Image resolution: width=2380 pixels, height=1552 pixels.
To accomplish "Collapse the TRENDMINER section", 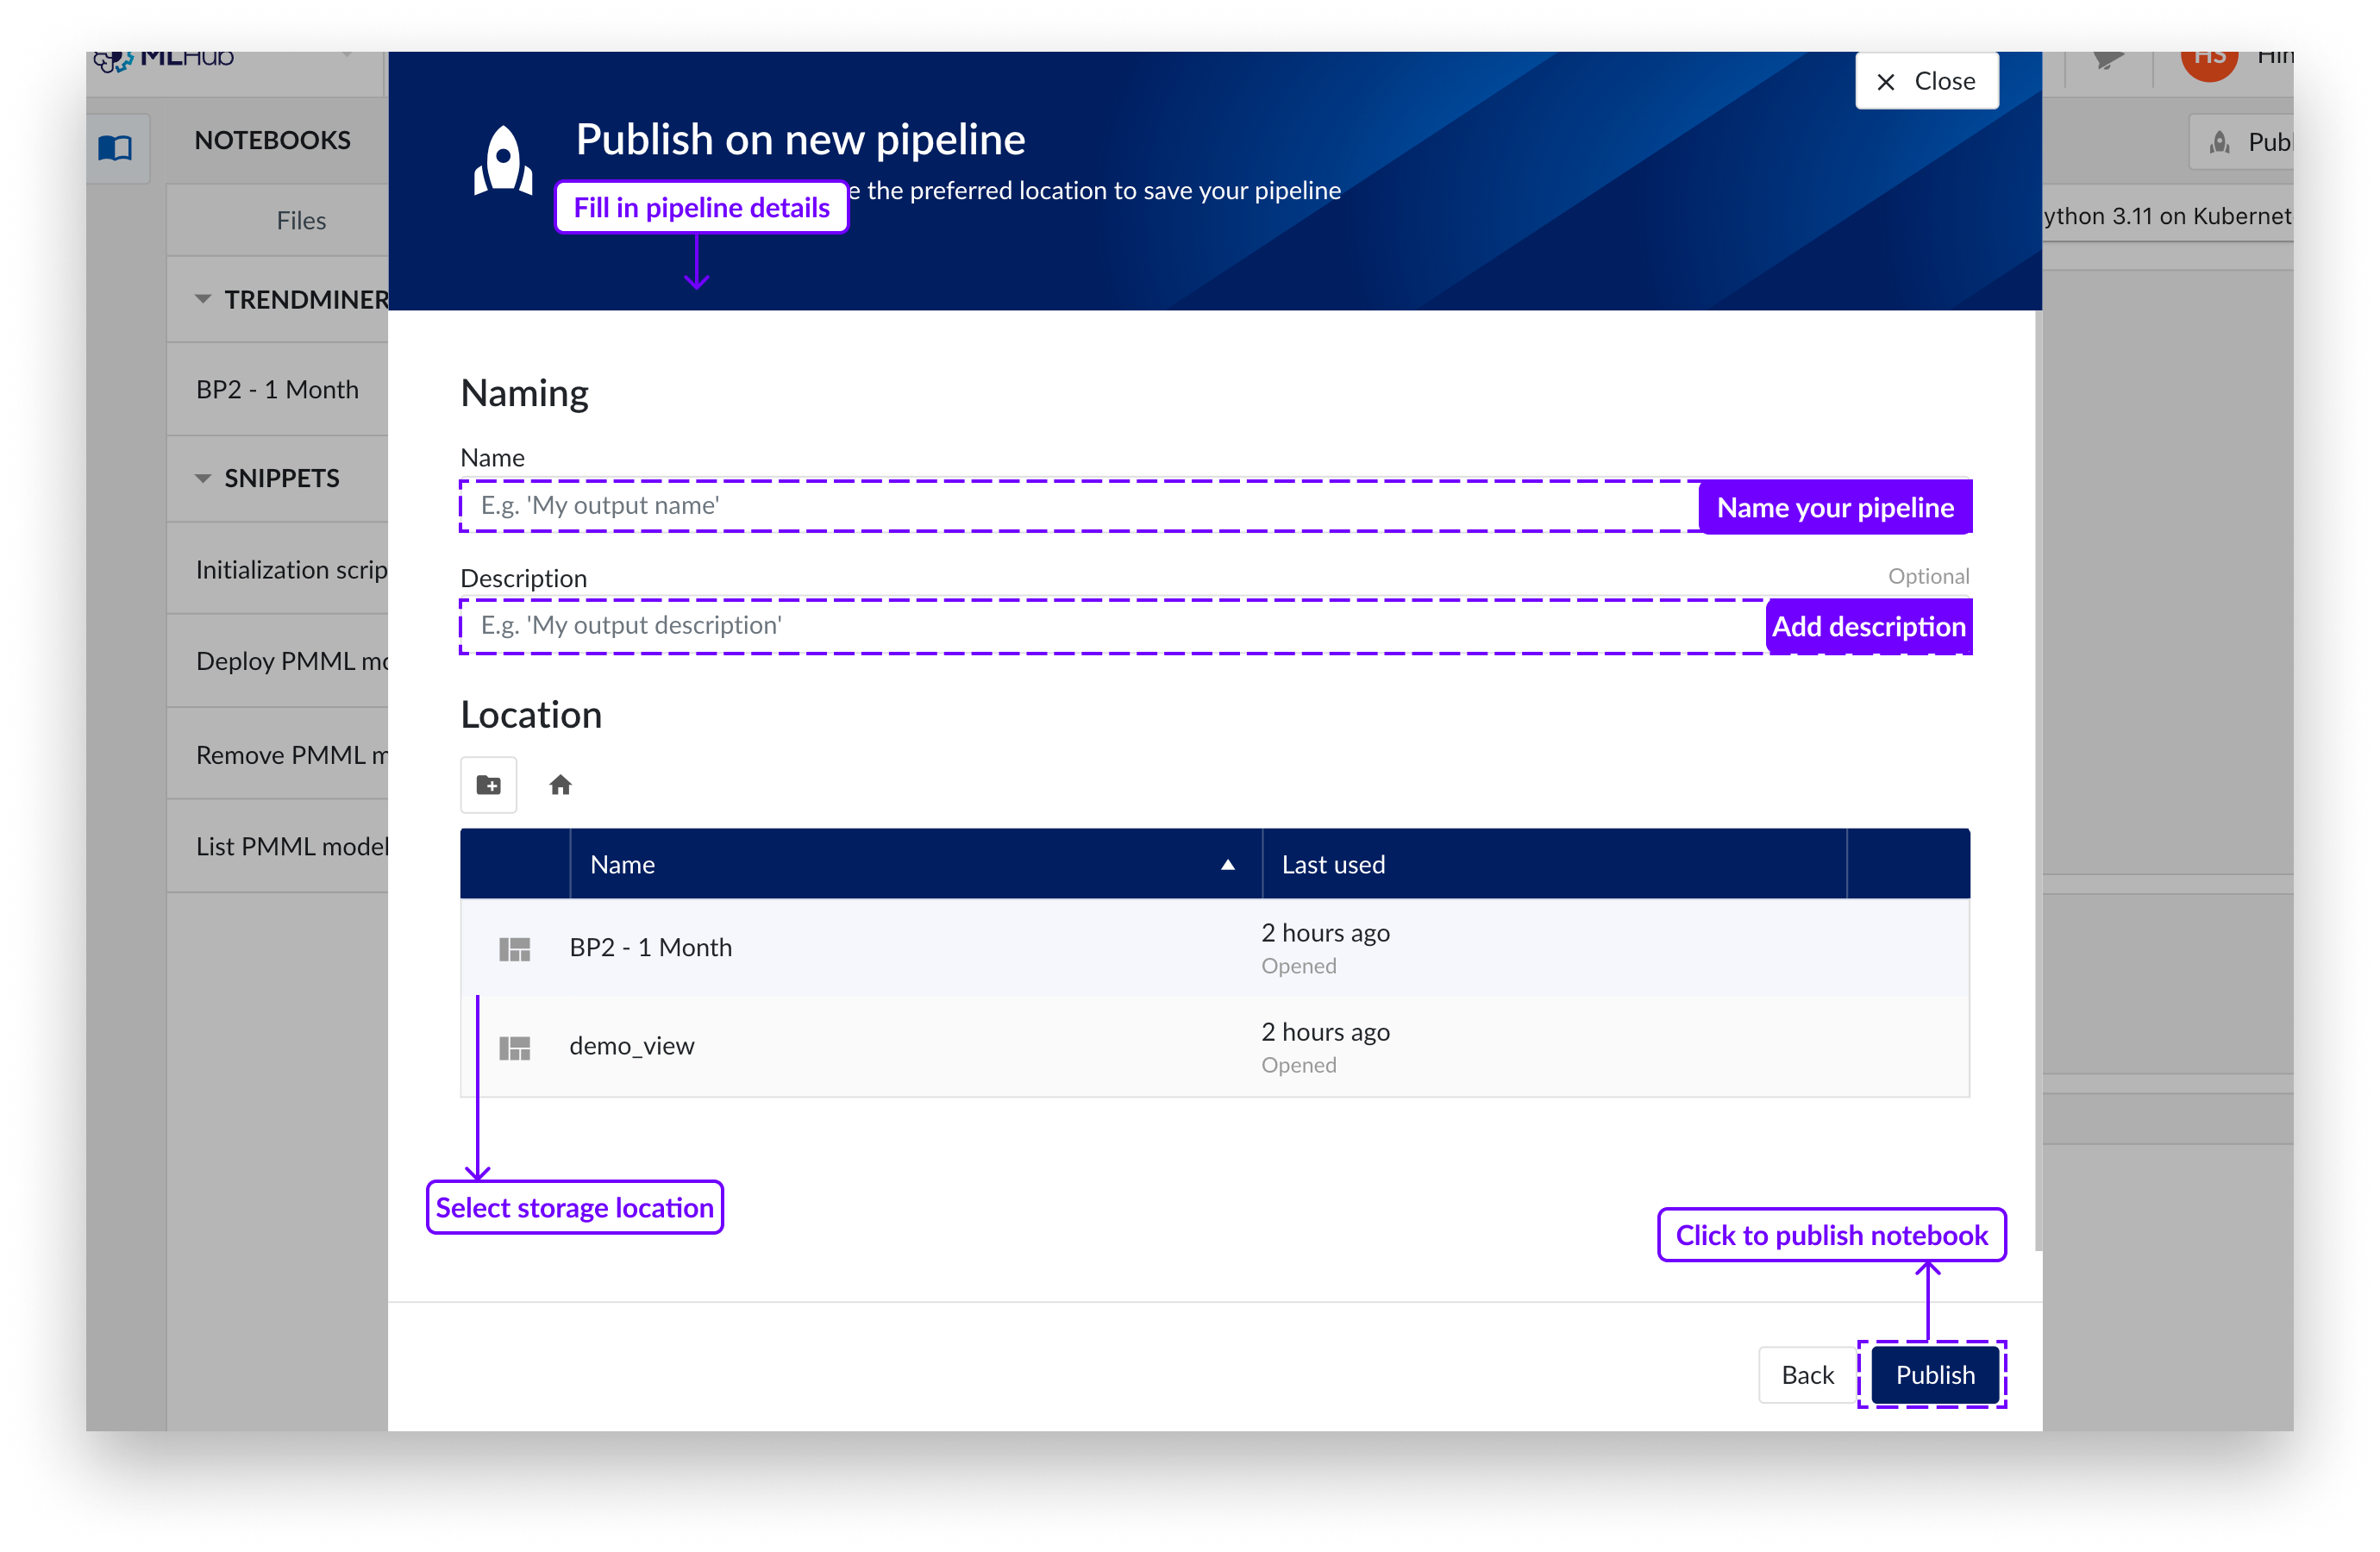I will pyautogui.click(x=203, y=299).
